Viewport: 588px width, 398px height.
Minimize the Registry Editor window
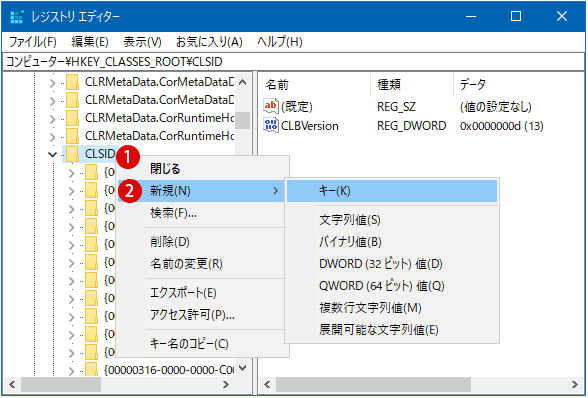point(471,17)
